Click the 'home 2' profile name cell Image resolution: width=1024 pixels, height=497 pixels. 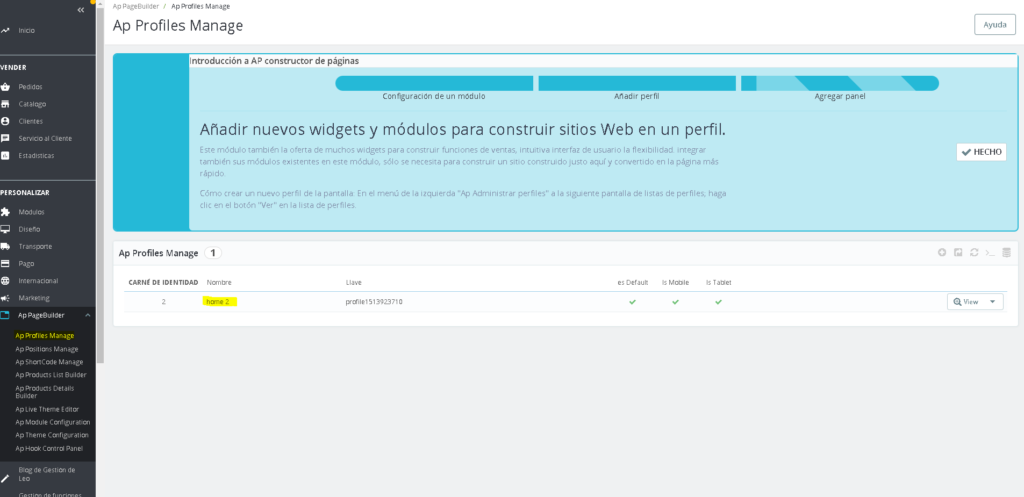coord(219,302)
